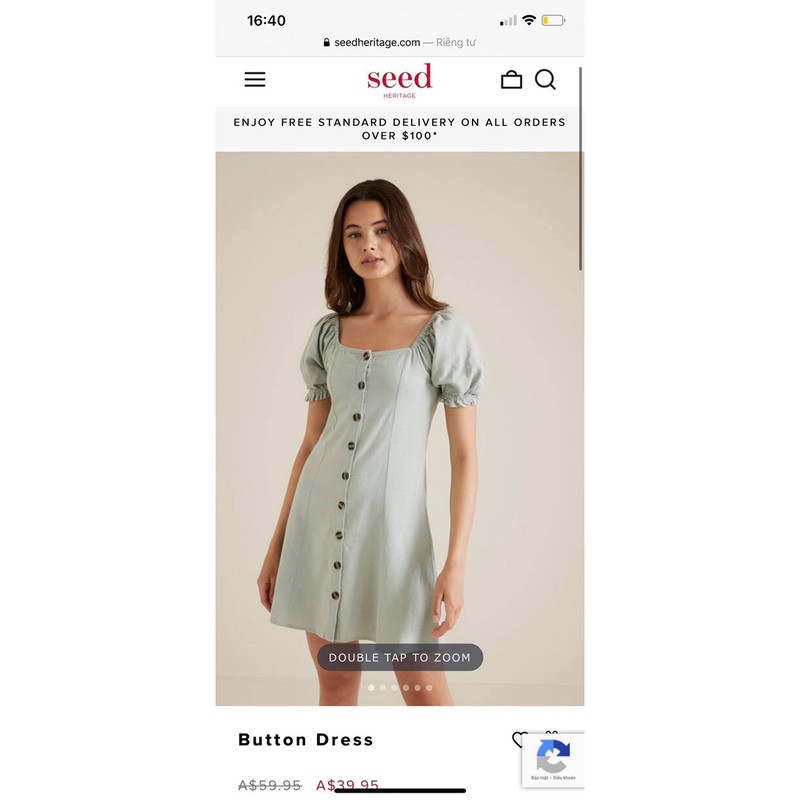Tap the Button Dress product title
The height and width of the screenshot is (800, 800).
point(306,739)
